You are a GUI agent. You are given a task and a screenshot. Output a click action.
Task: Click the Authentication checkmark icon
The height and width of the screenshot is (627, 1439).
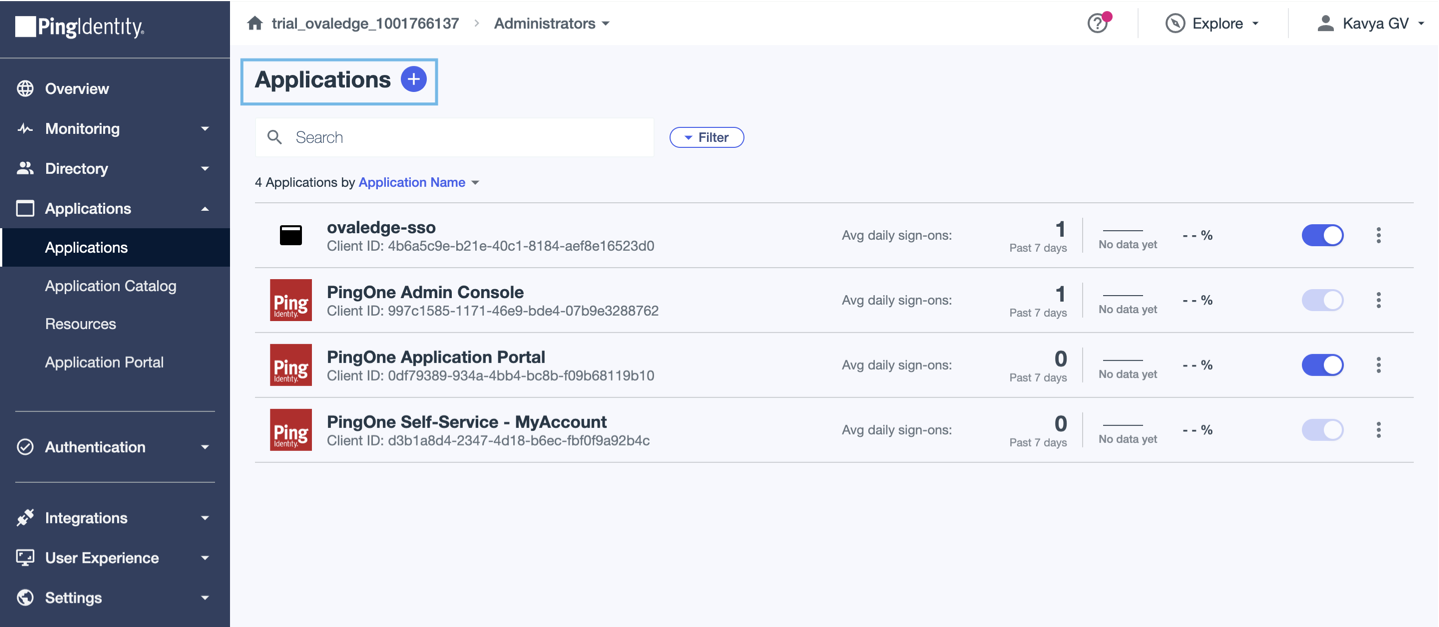pyautogui.click(x=25, y=447)
